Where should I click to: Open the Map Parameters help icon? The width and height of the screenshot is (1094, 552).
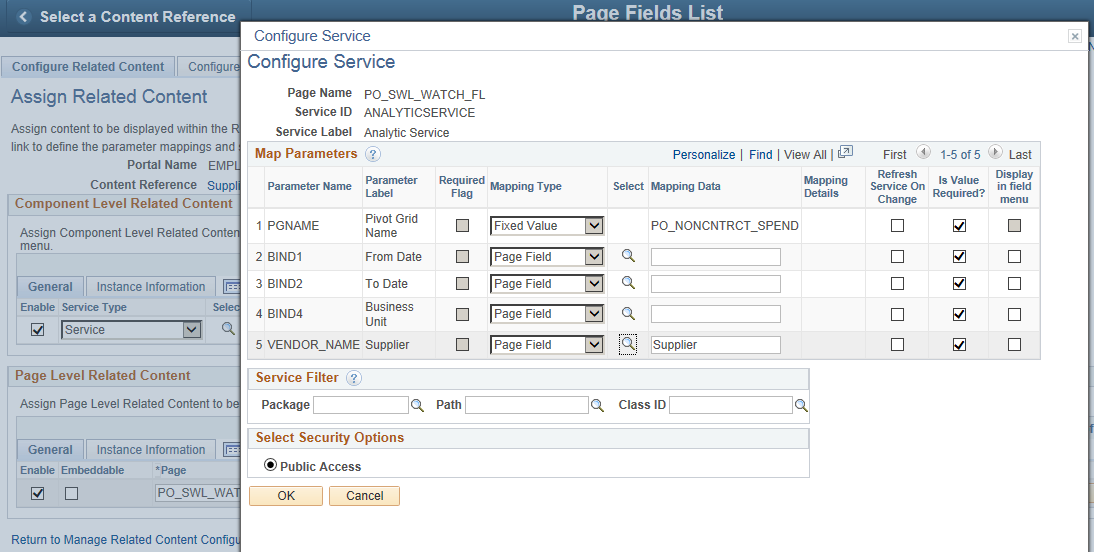pyautogui.click(x=373, y=154)
